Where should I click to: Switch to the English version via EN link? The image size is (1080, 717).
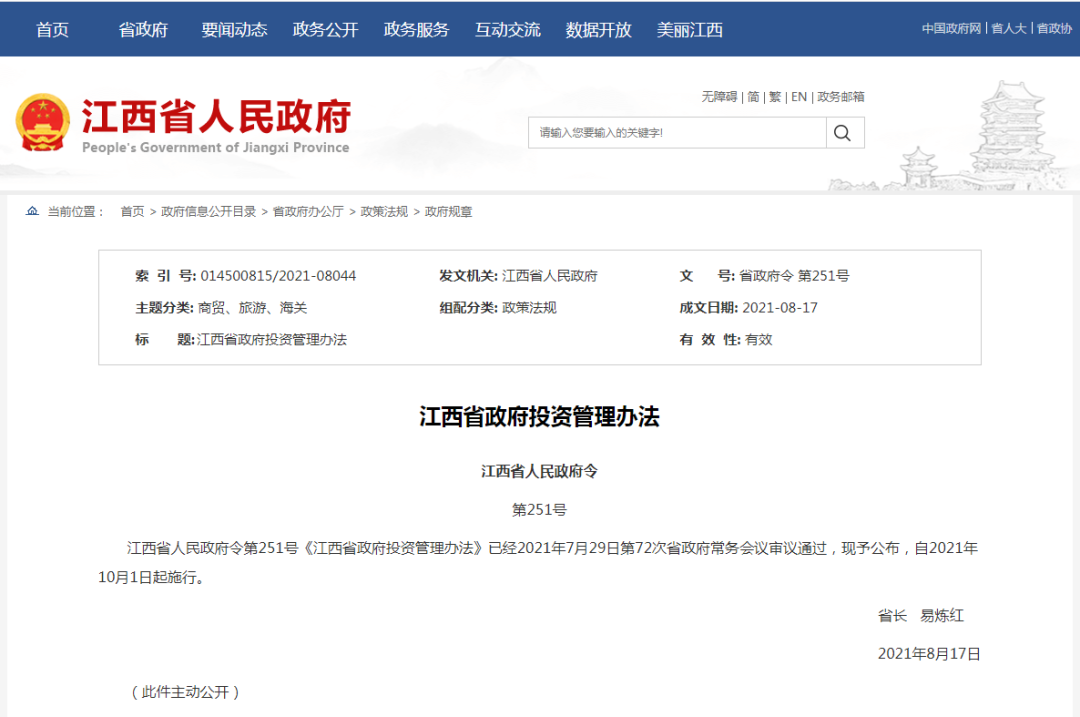(x=799, y=96)
